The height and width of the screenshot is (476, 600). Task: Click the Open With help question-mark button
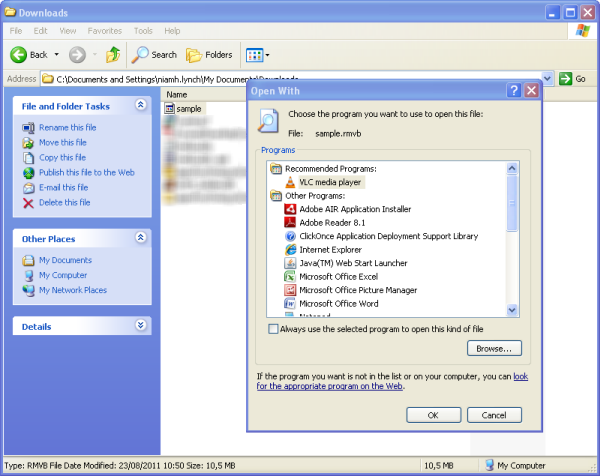pyautogui.click(x=514, y=90)
